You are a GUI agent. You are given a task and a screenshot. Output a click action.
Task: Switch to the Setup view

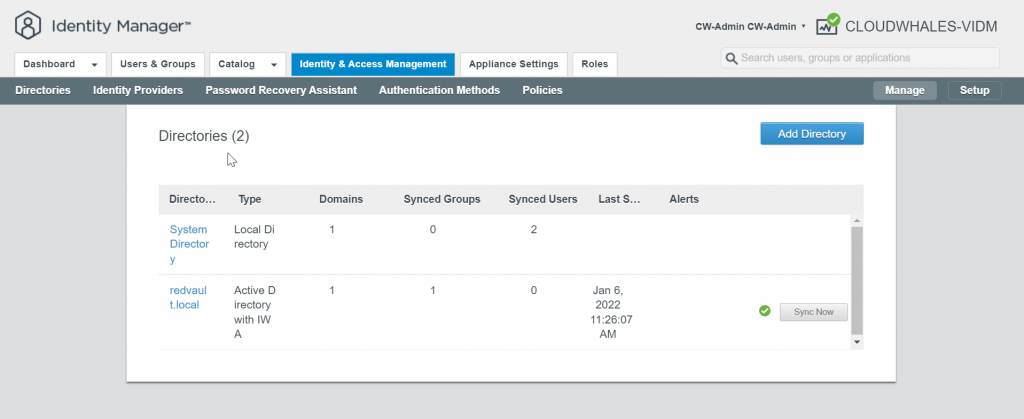974,91
